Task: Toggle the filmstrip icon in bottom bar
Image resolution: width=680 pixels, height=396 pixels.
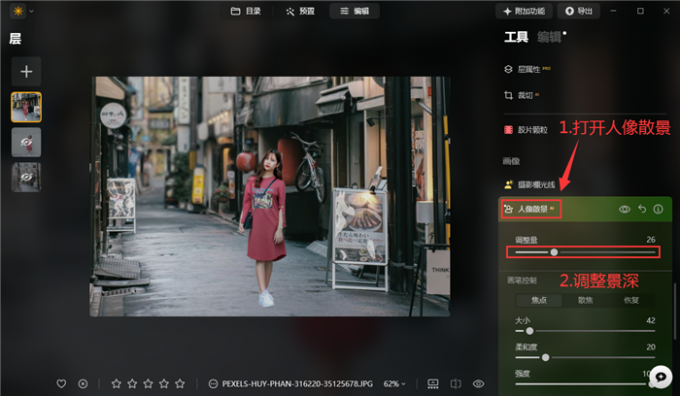Action: click(x=433, y=384)
